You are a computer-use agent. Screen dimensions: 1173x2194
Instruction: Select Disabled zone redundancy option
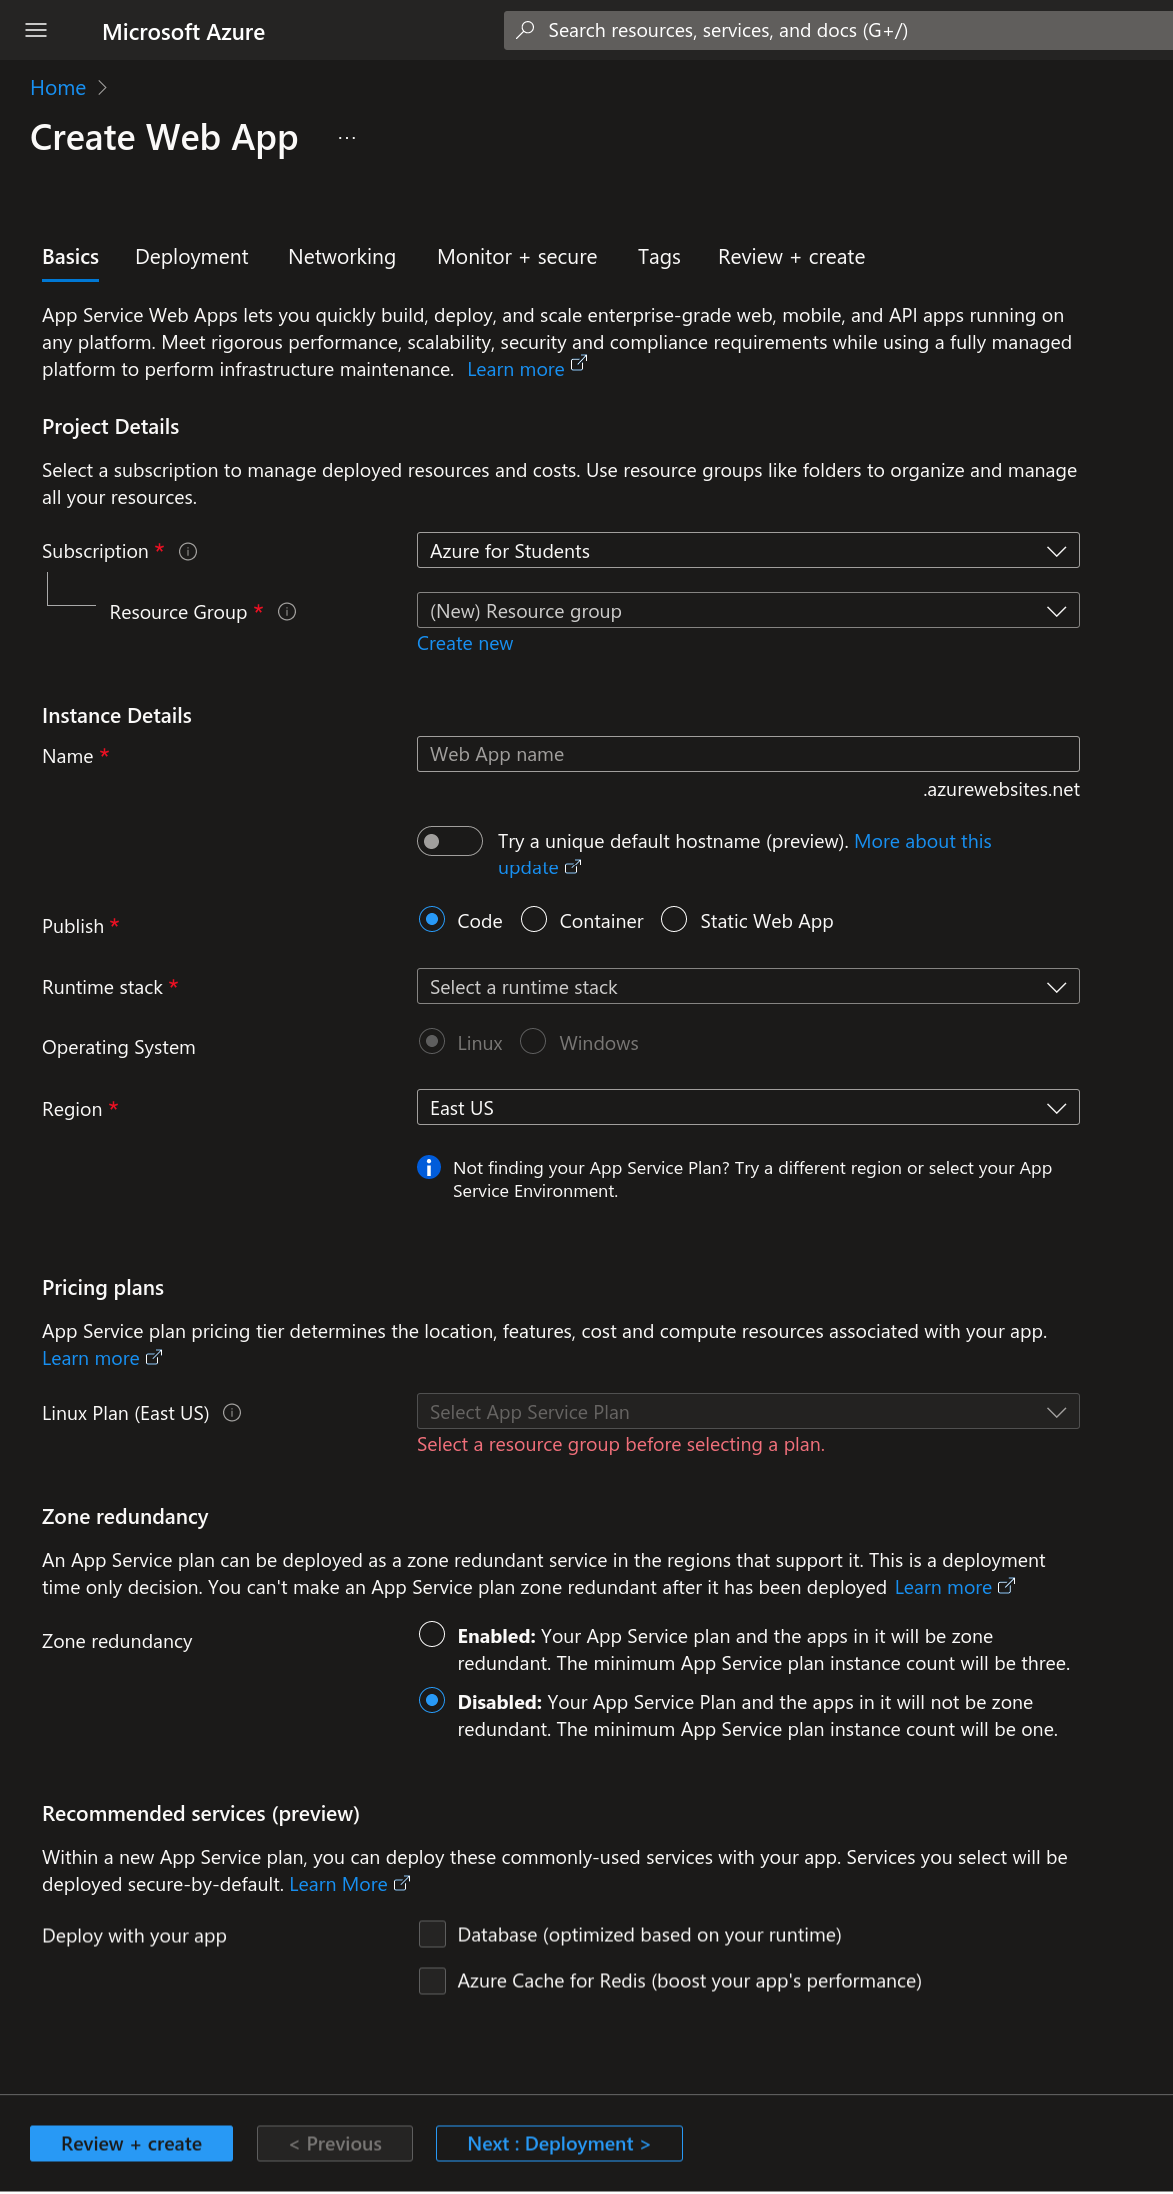click(x=432, y=1700)
